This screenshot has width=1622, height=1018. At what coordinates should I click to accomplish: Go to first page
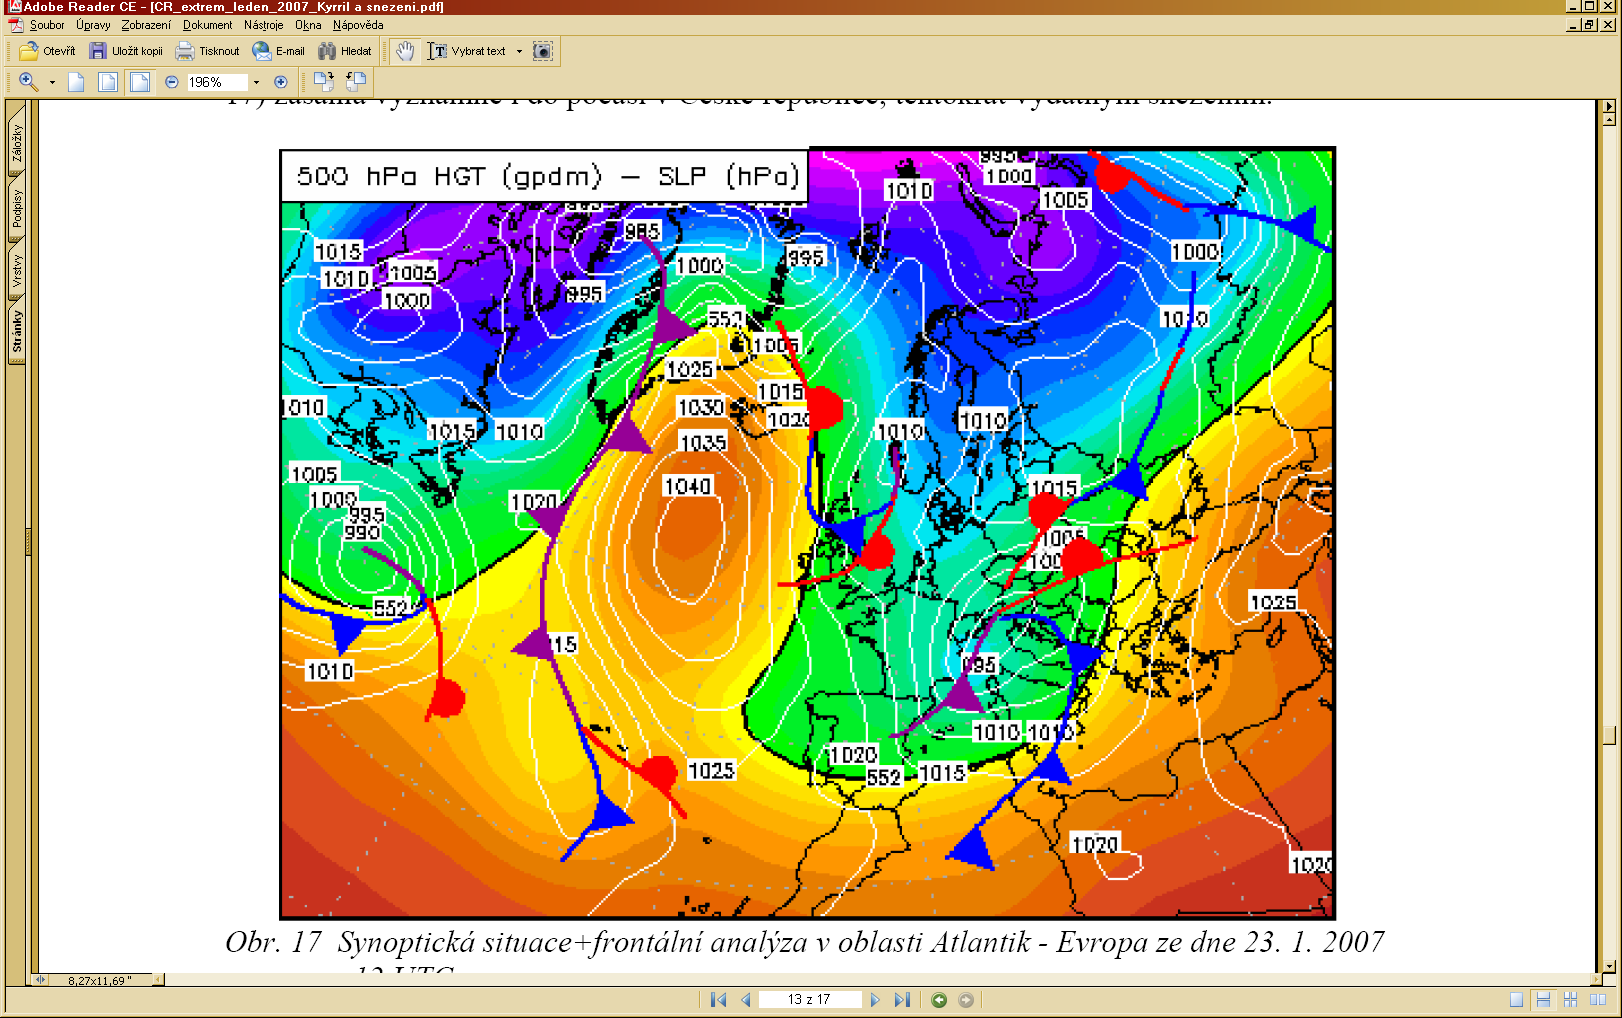coord(718,1000)
